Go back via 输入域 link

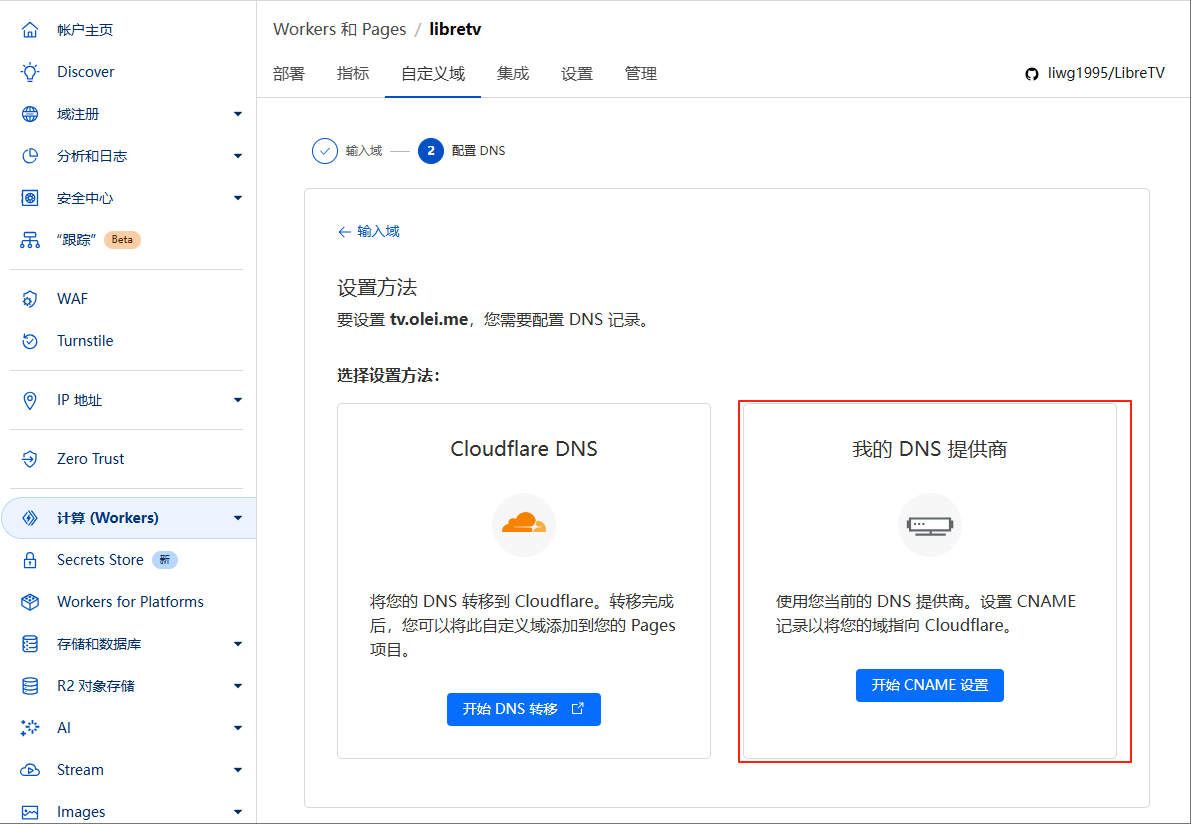[369, 231]
